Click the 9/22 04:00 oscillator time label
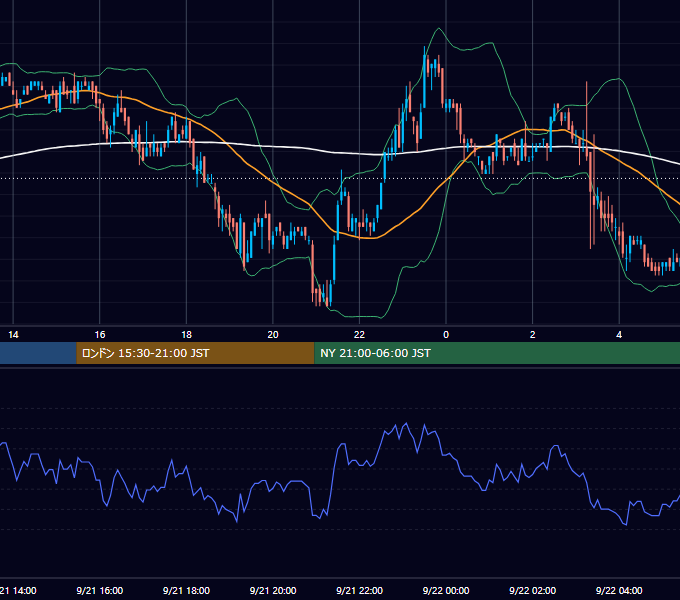The image size is (680, 600). point(619,590)
